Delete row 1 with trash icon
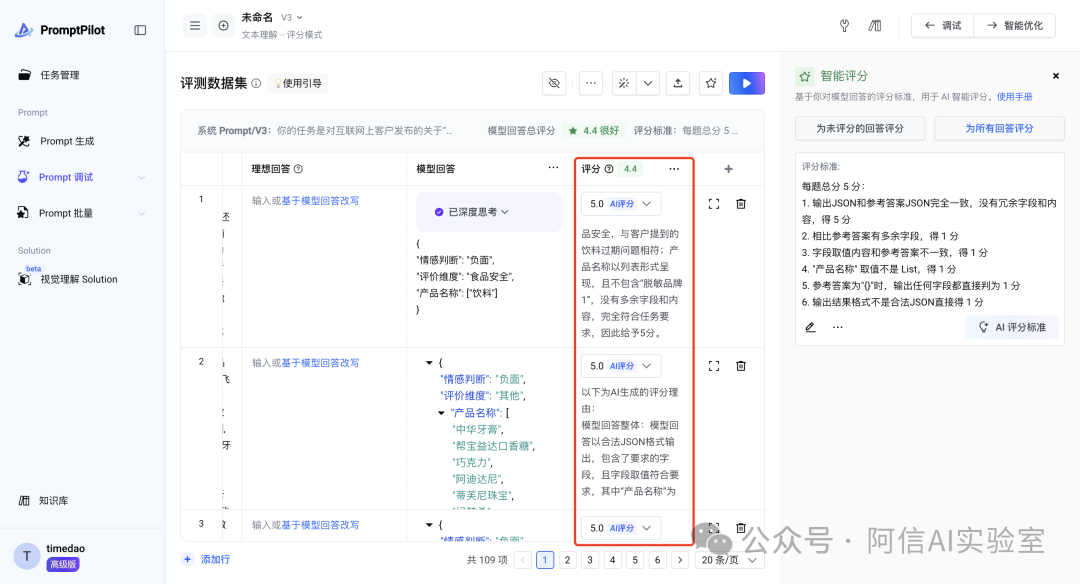Viewport: 1080px width, 584px height. pos(741,204)
